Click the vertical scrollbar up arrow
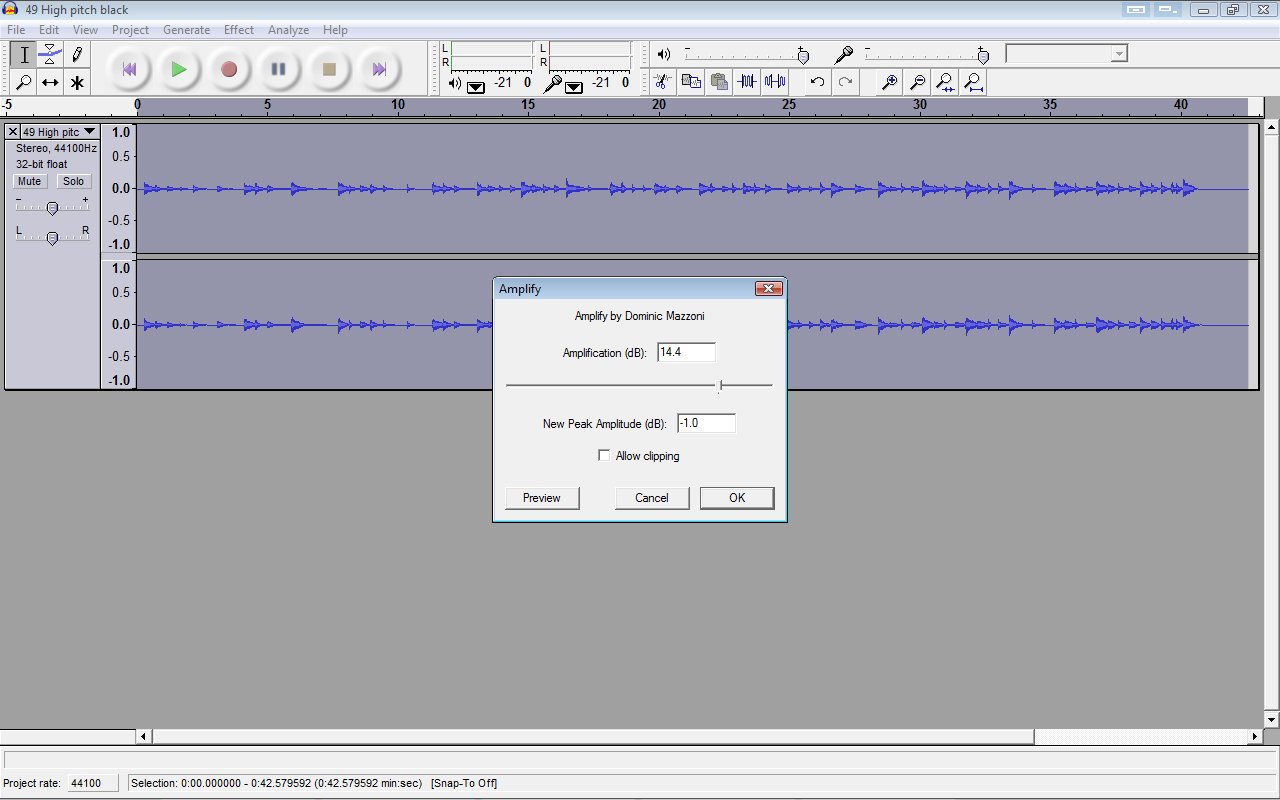The height and width of the screenshot is (800, 1280). tap(1272, 127)
